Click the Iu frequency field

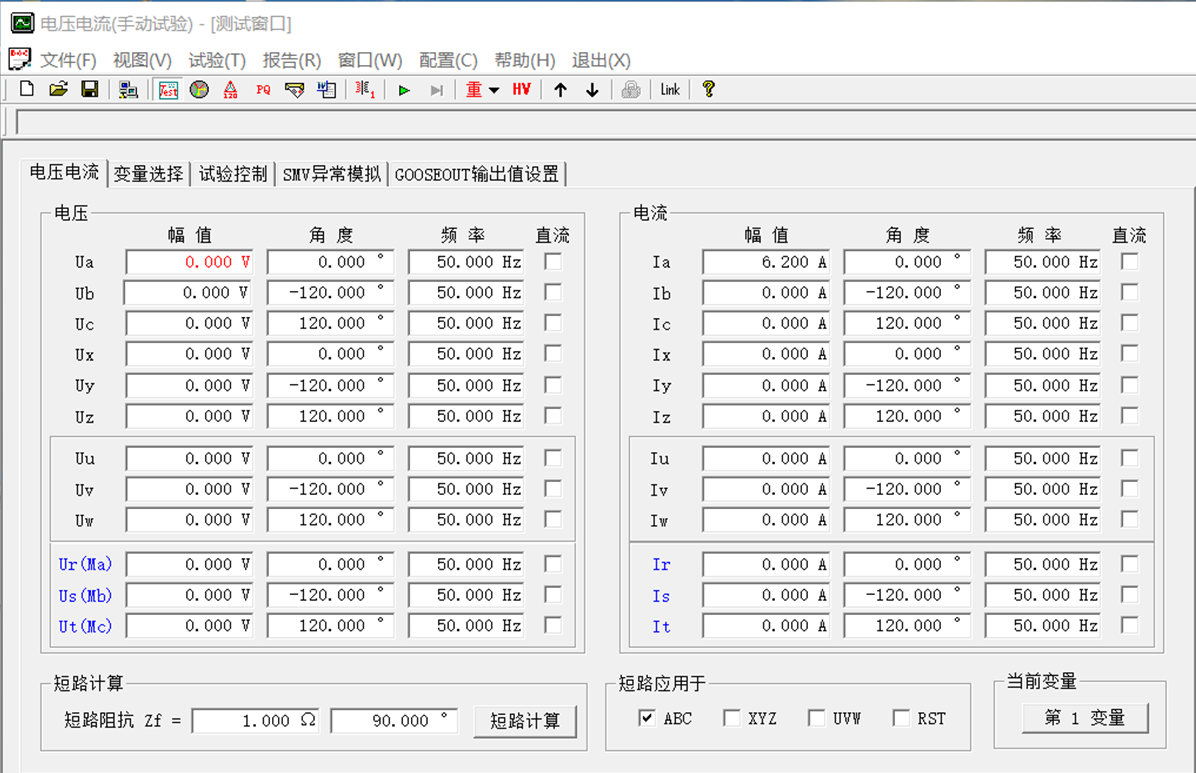1043,458
